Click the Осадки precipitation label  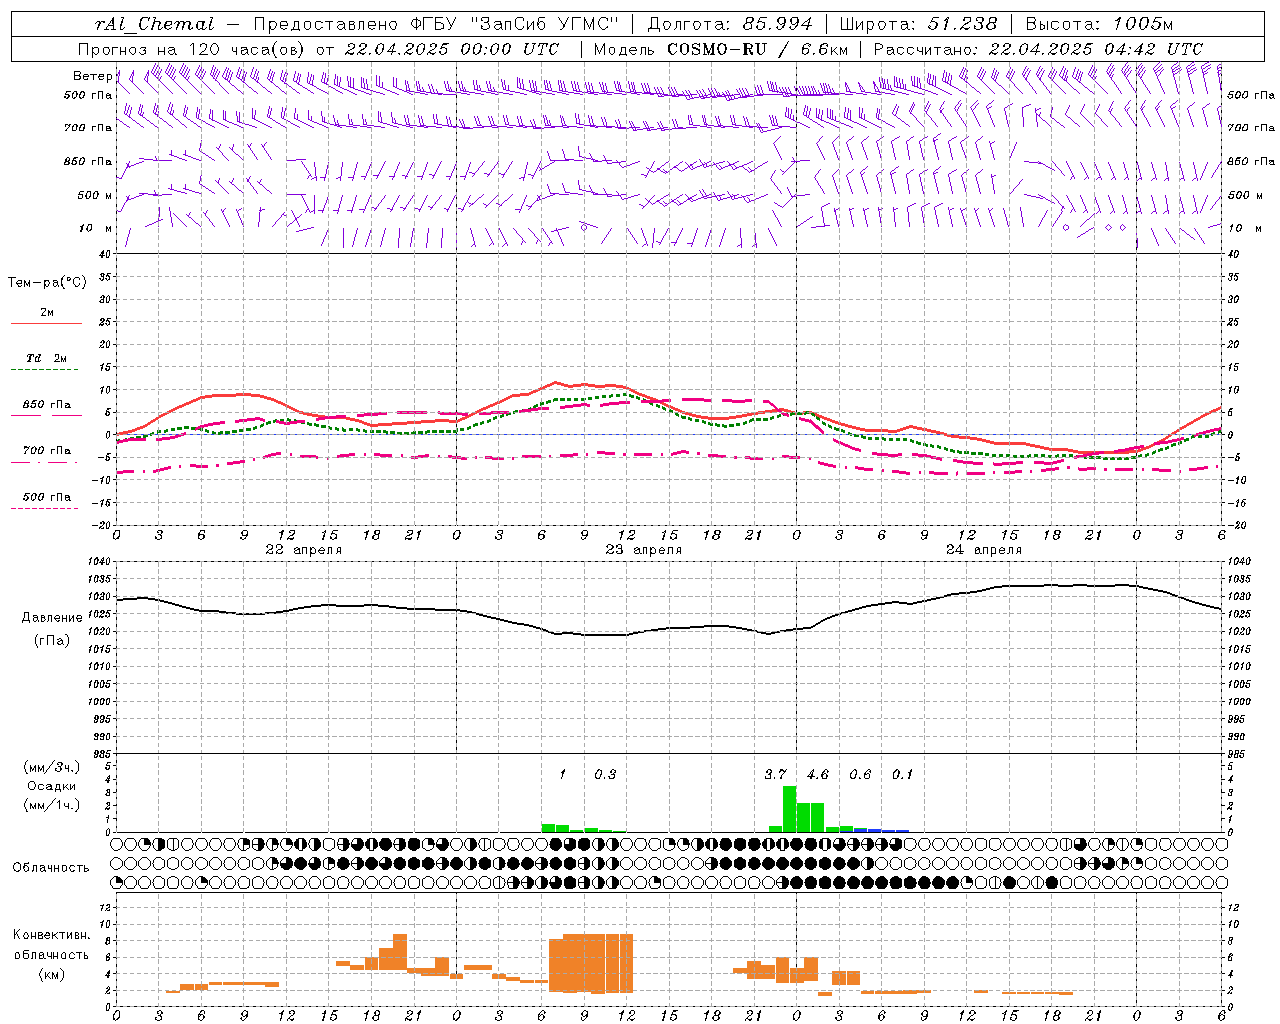(x=51, y=786)
